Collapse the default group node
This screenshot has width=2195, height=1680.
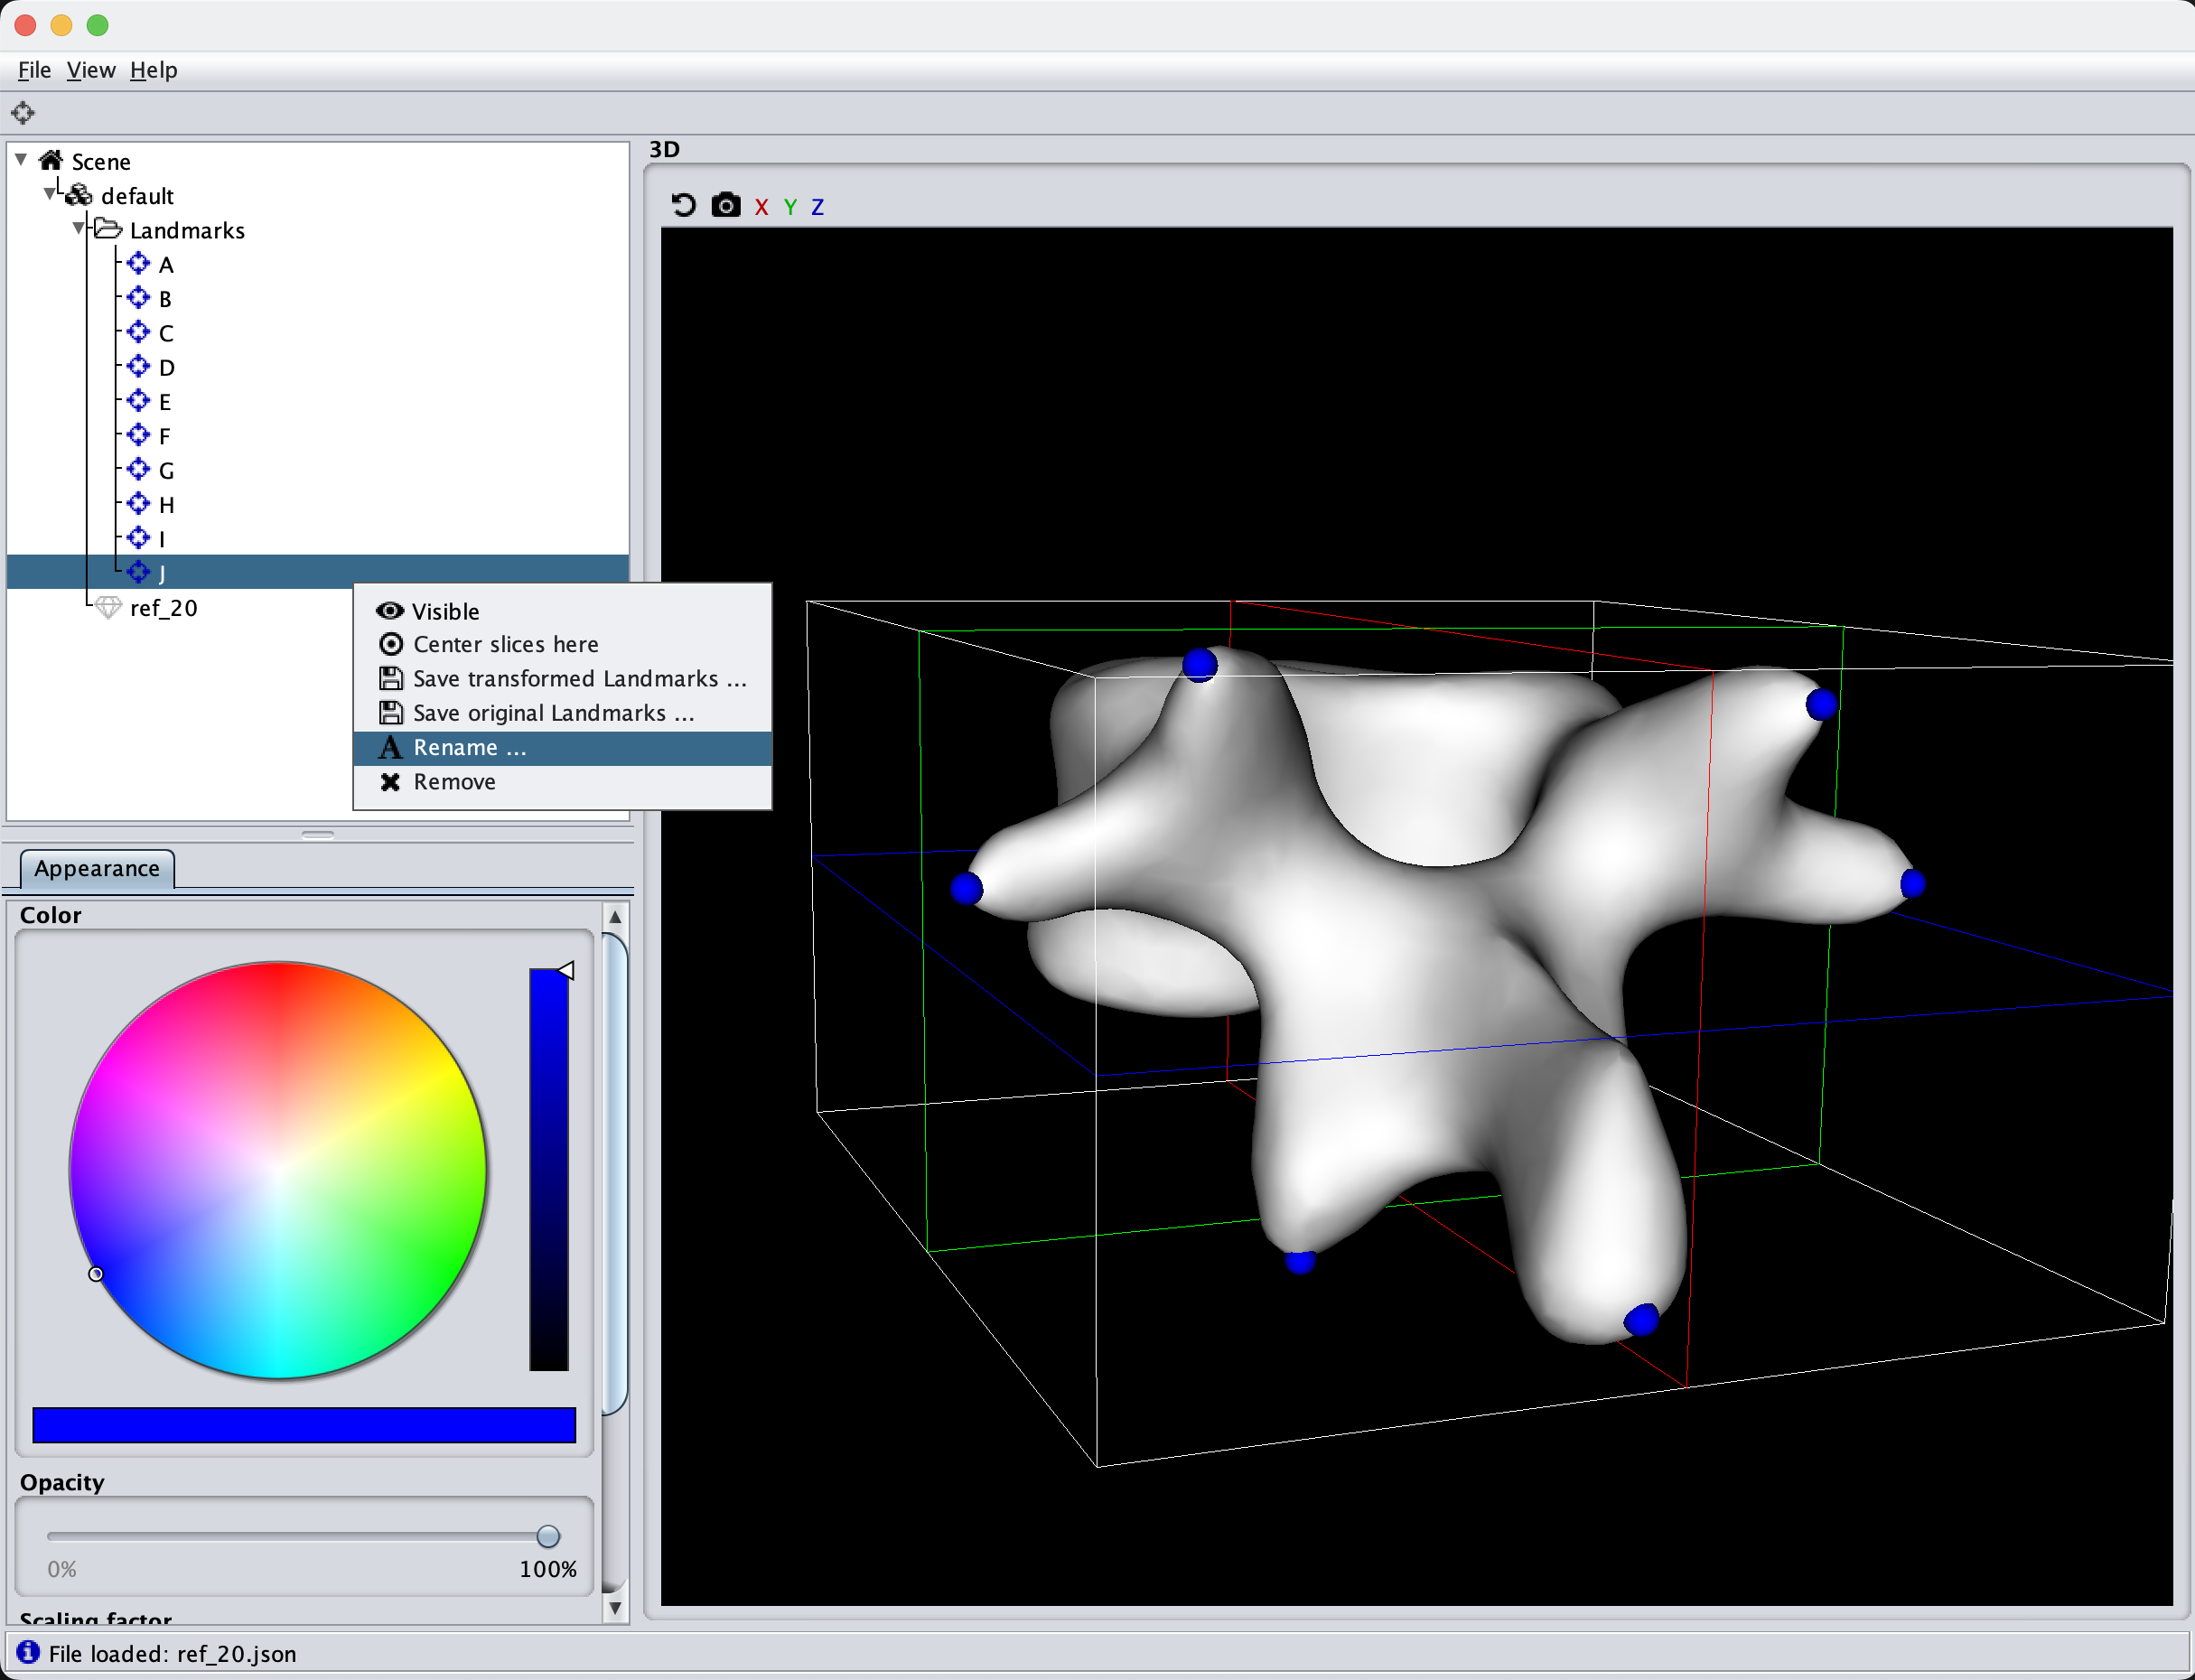49,194
